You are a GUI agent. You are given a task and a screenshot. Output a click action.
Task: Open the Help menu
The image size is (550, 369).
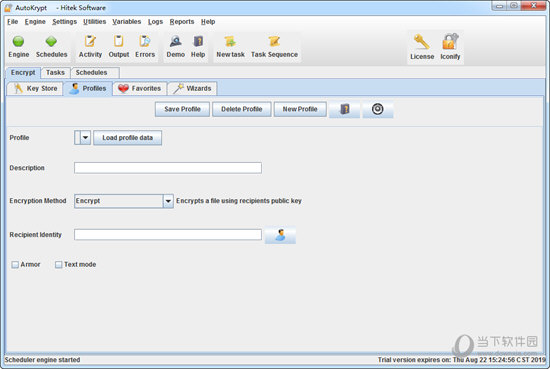click(x=208, y=22)
